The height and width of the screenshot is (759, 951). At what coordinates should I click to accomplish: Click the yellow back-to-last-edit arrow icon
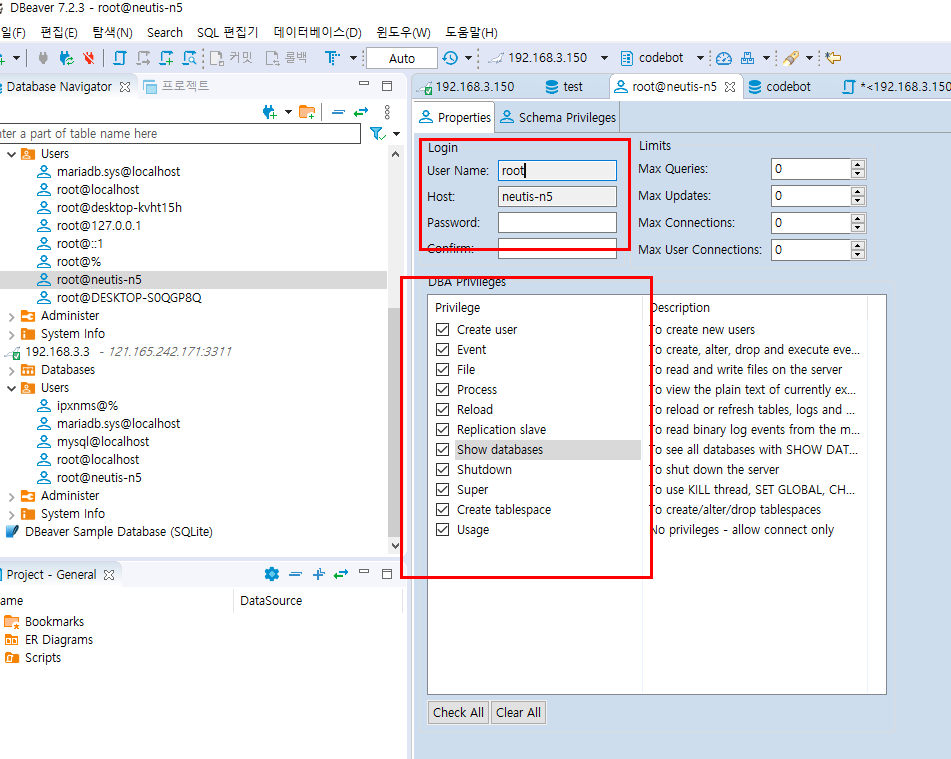coord(833,58)
